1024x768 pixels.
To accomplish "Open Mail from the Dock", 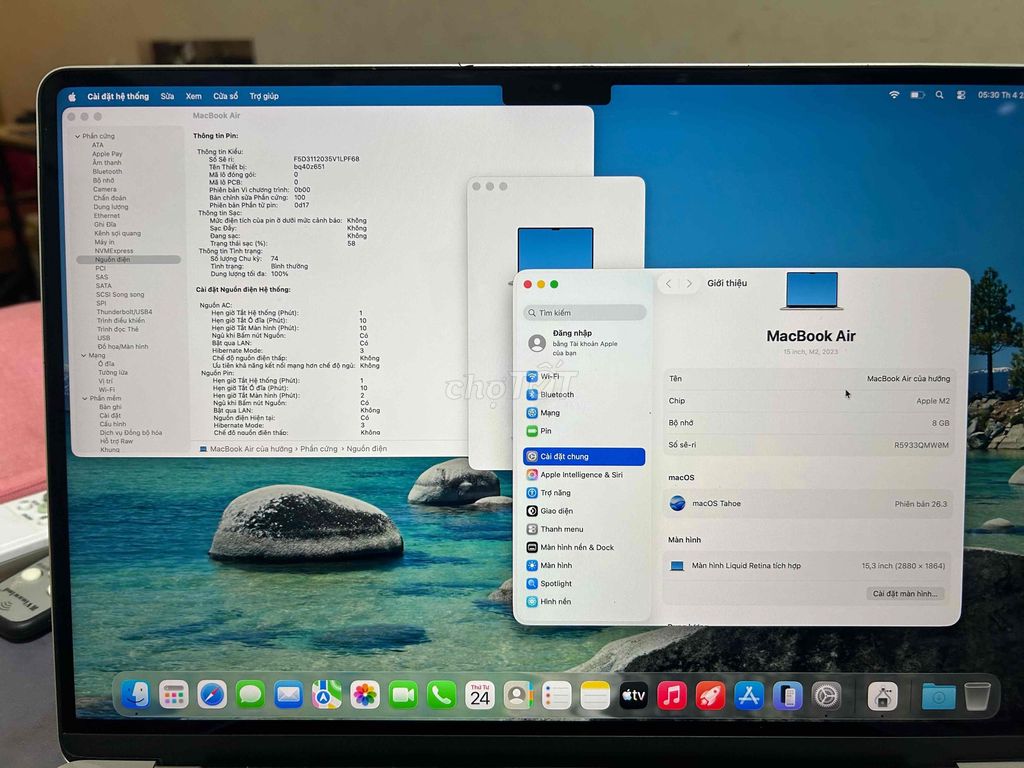I will [288, 696].
